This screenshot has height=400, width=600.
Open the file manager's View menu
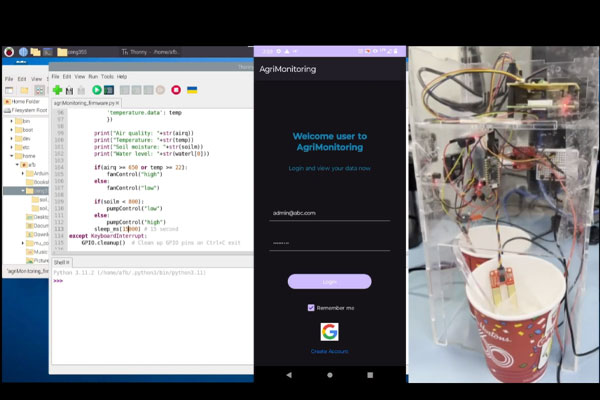tap(36, 79)
